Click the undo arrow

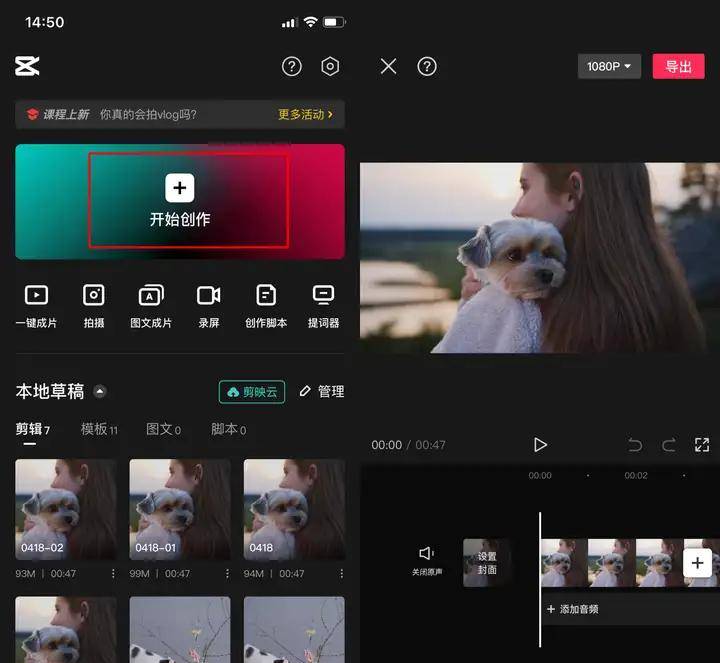(635, 445)
